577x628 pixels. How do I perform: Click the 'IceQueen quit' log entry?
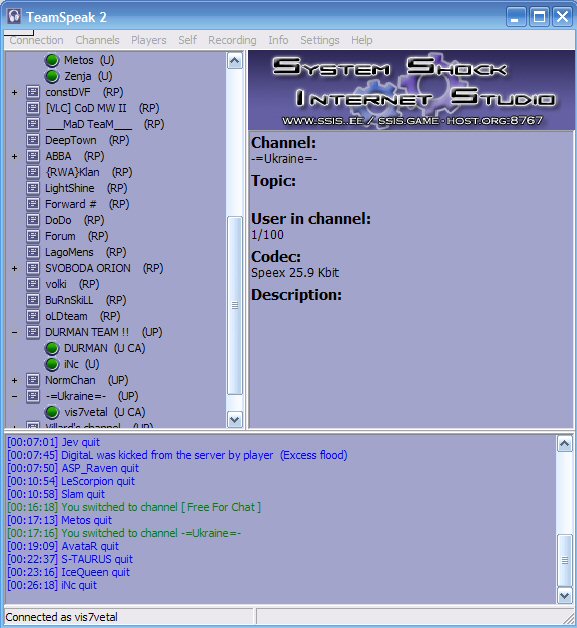coord(68,572)
